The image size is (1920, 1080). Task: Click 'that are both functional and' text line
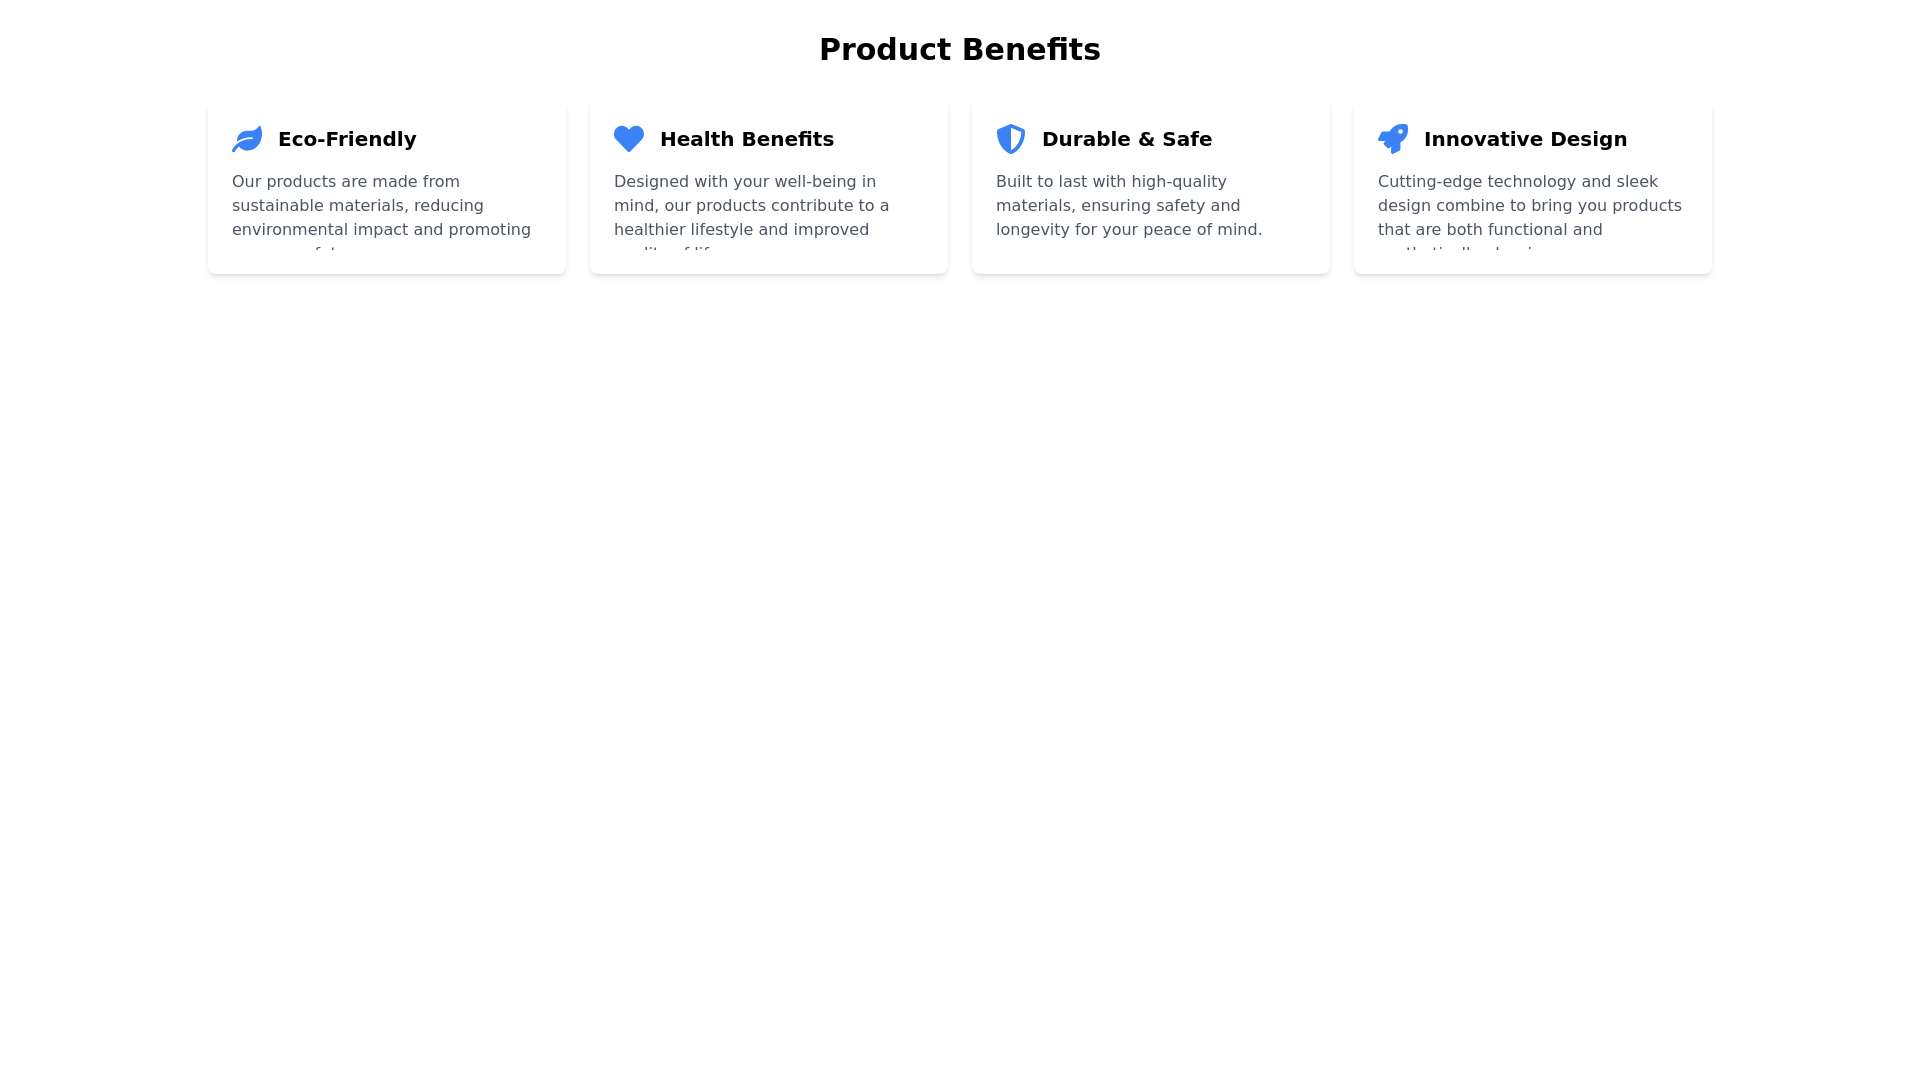(1490, 230)
